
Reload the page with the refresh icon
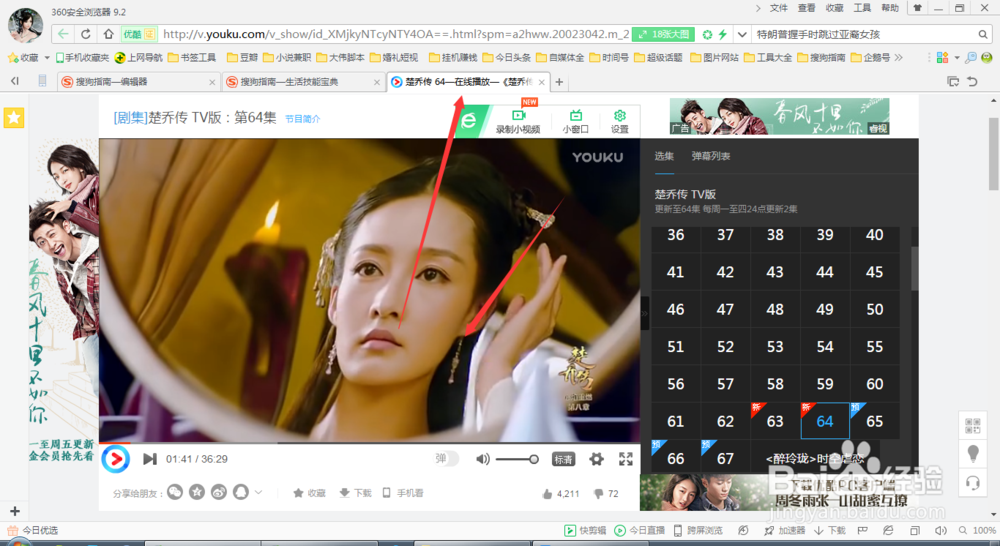(x=85, y=34)
